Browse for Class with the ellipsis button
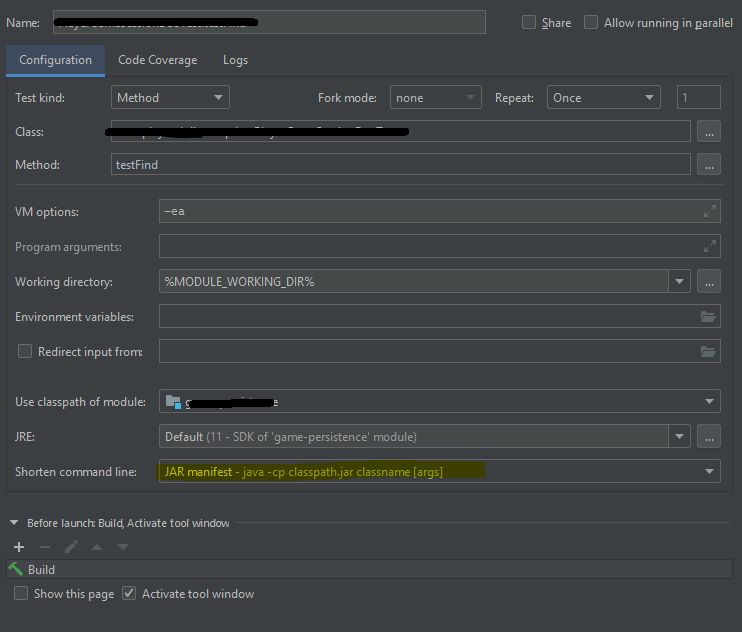This screenshot has width=742, height=632. click(x=709, y=132)
